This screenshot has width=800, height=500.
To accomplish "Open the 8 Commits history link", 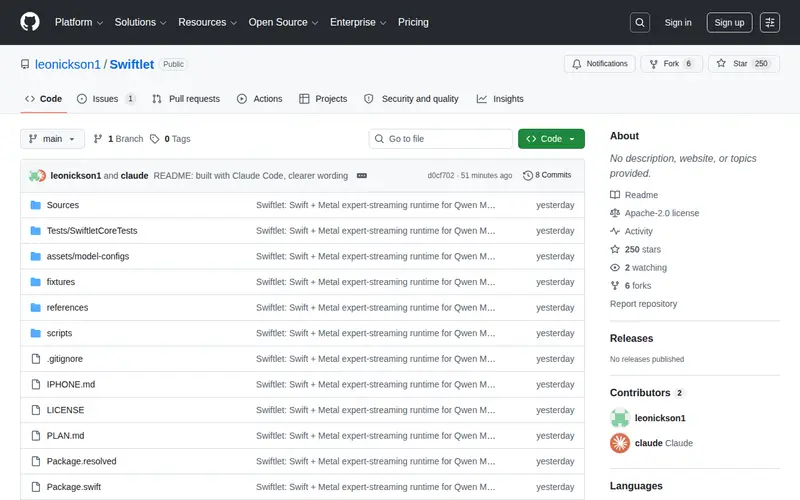I will 547,175.
